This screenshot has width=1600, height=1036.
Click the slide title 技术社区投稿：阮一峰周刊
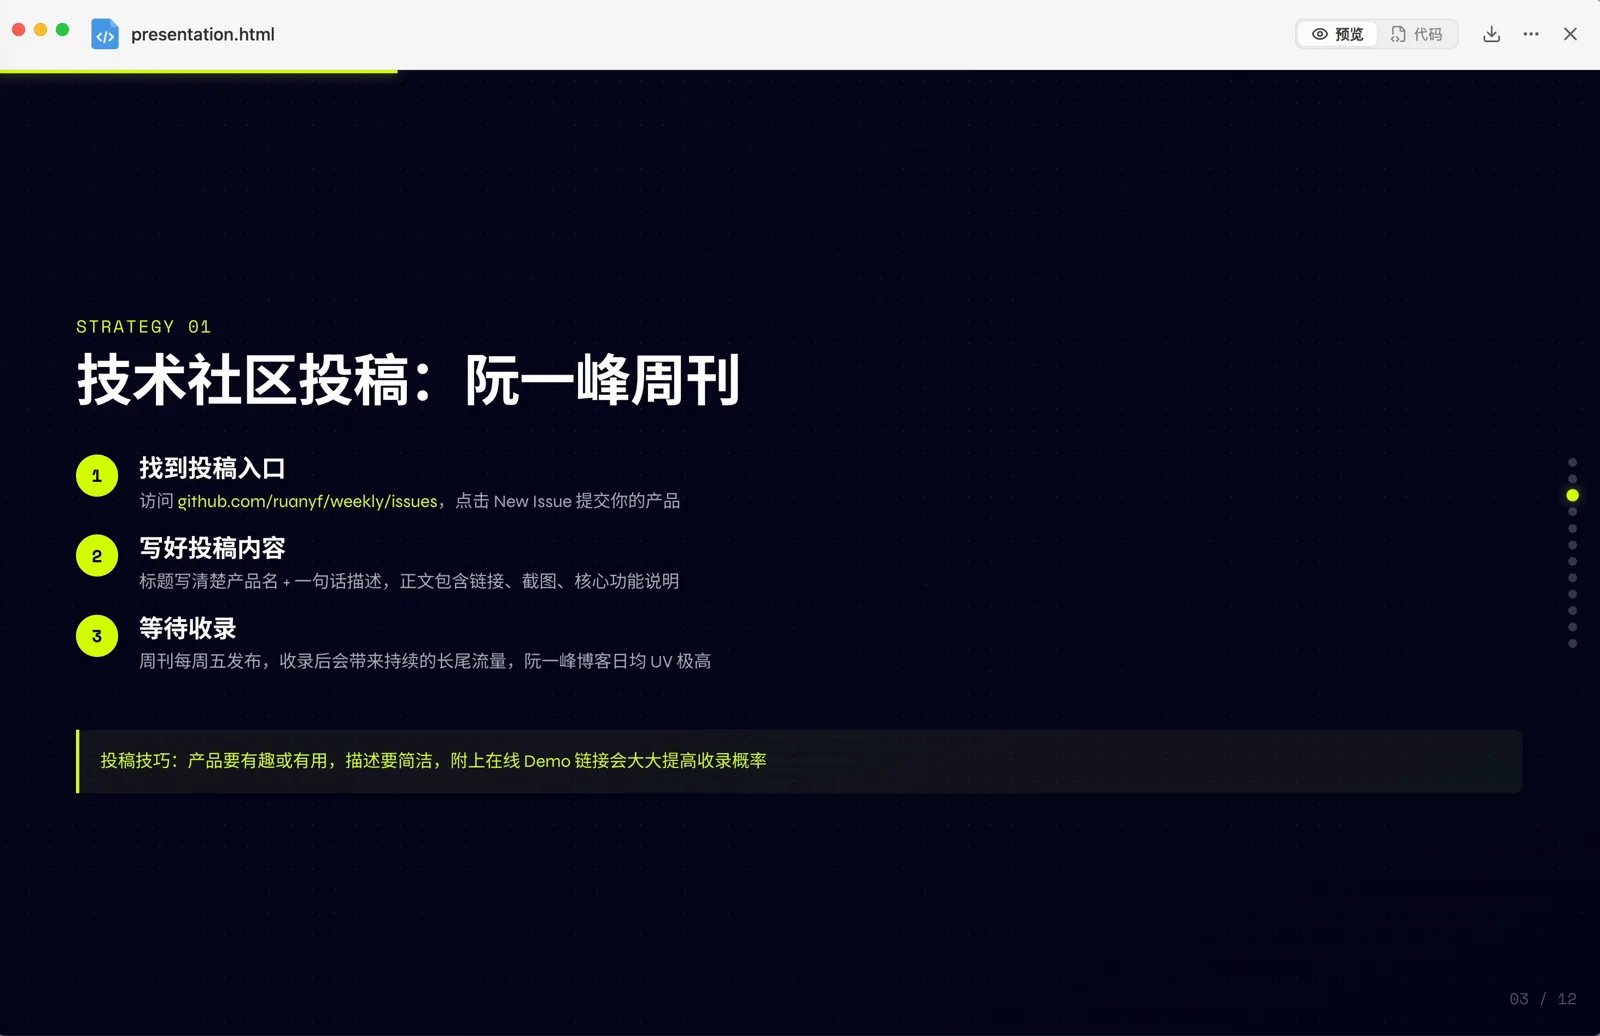(x=409, y=381)
